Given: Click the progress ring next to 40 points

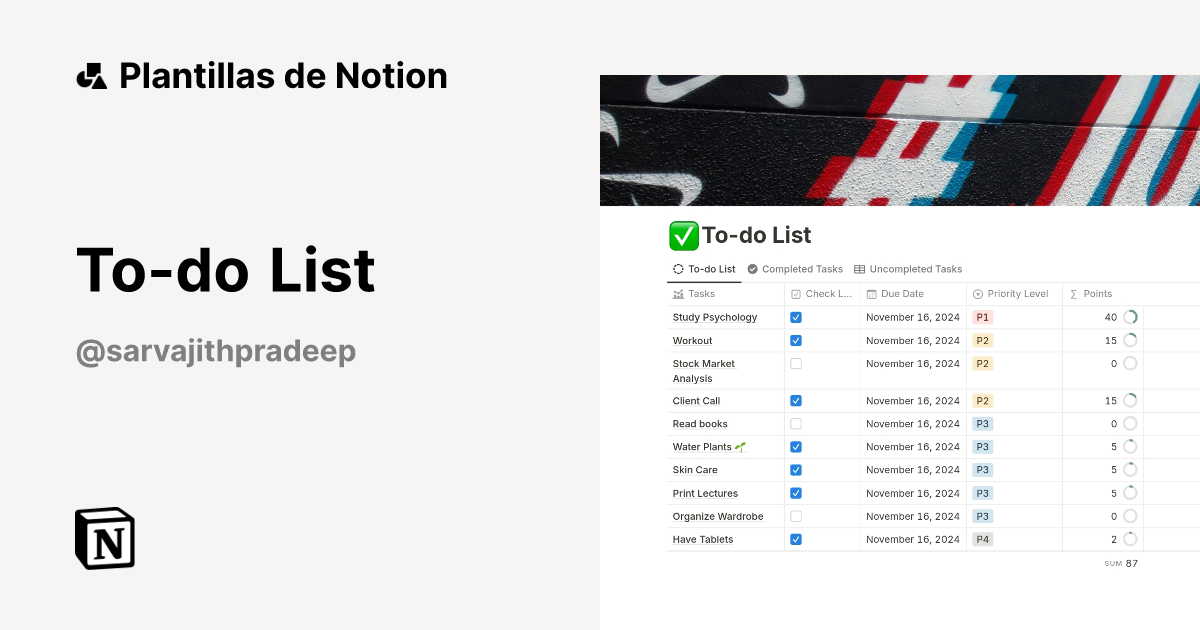Looking at the screenshot, I should [1130, 317].
